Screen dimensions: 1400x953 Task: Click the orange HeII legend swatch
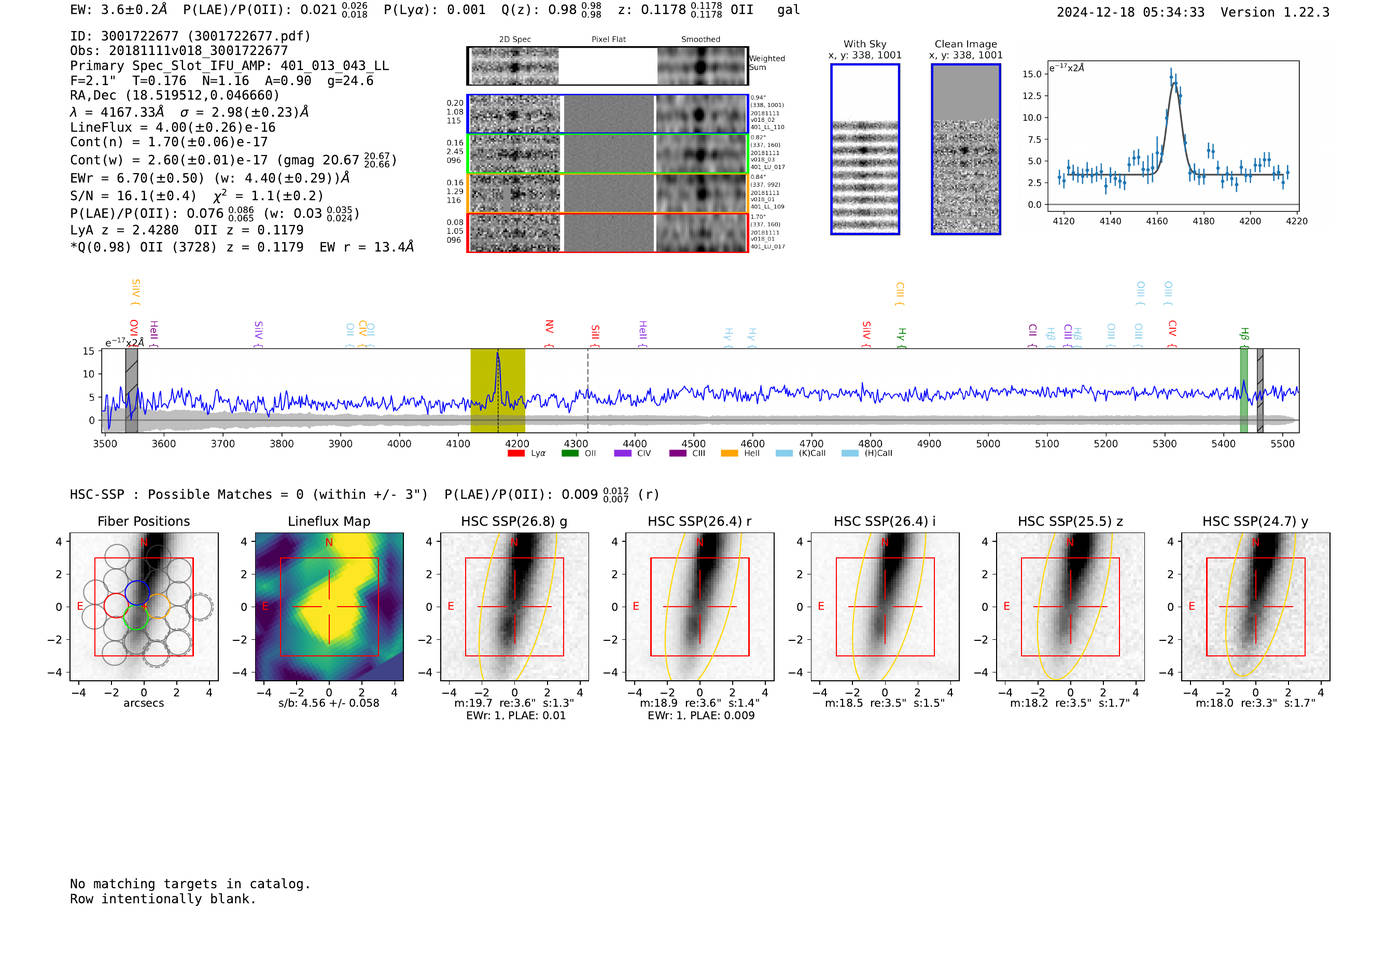coord(730,454)
